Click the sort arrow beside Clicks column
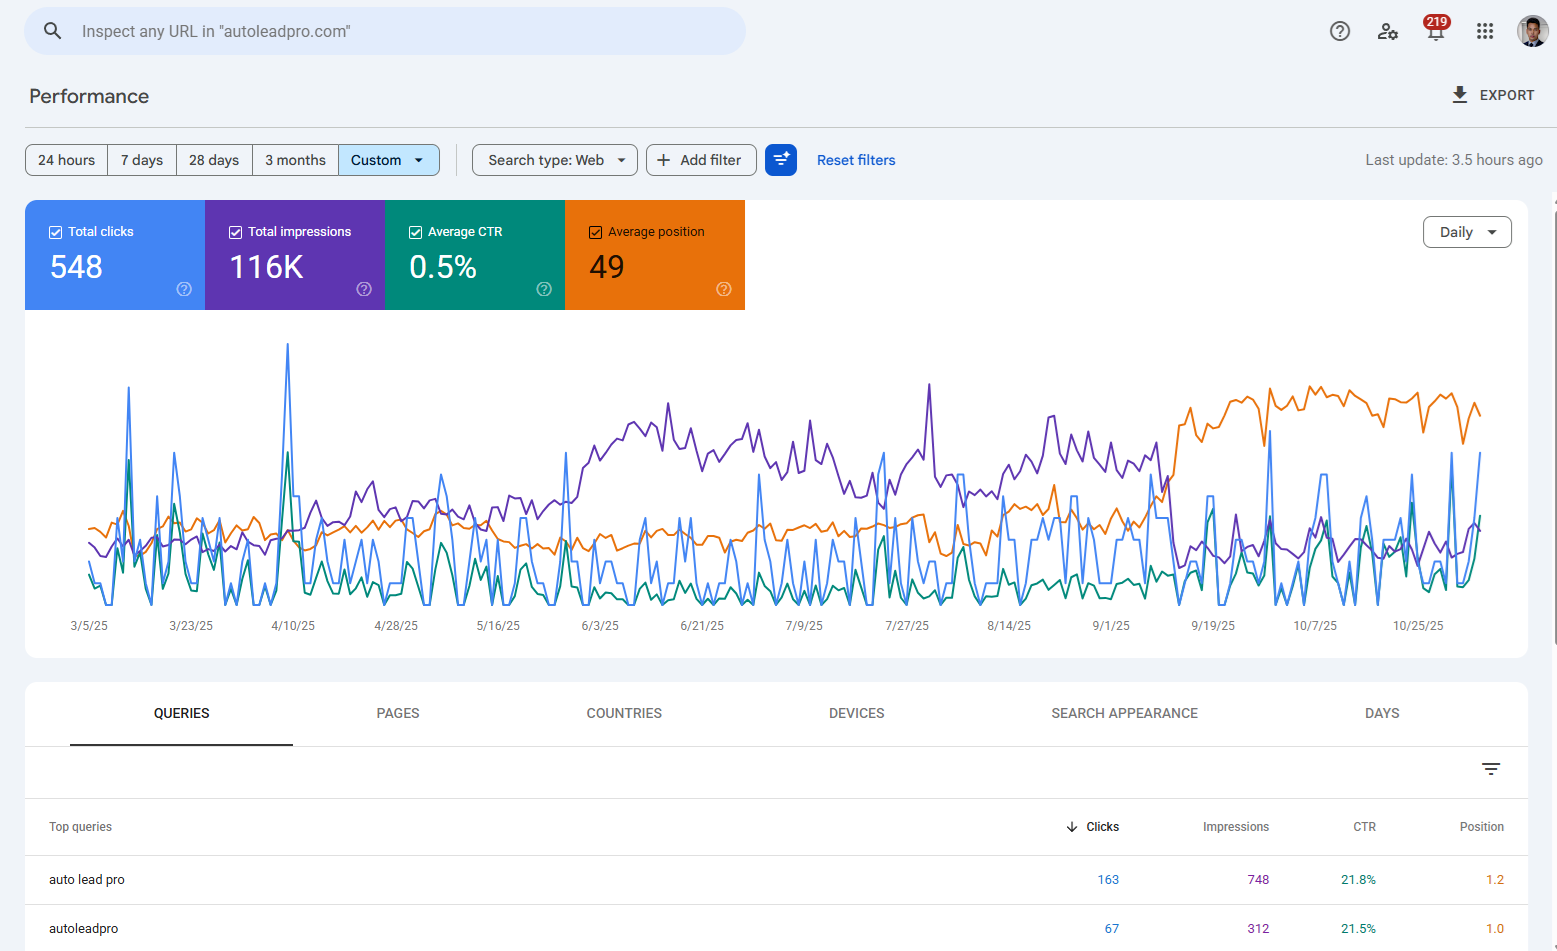 (x=1072, y=827)
